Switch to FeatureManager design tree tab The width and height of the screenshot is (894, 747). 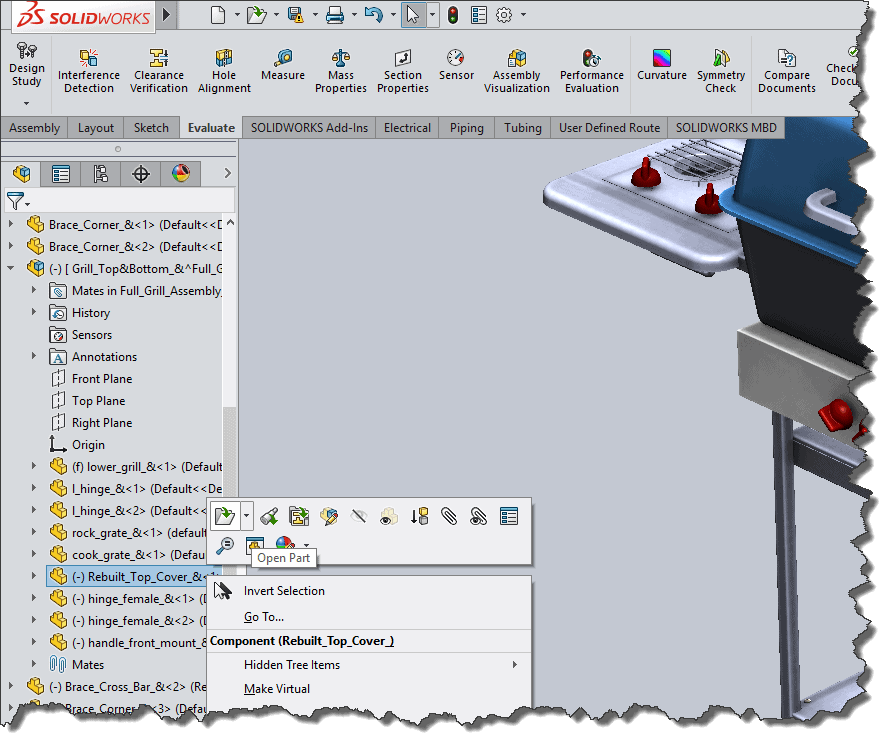22,173
